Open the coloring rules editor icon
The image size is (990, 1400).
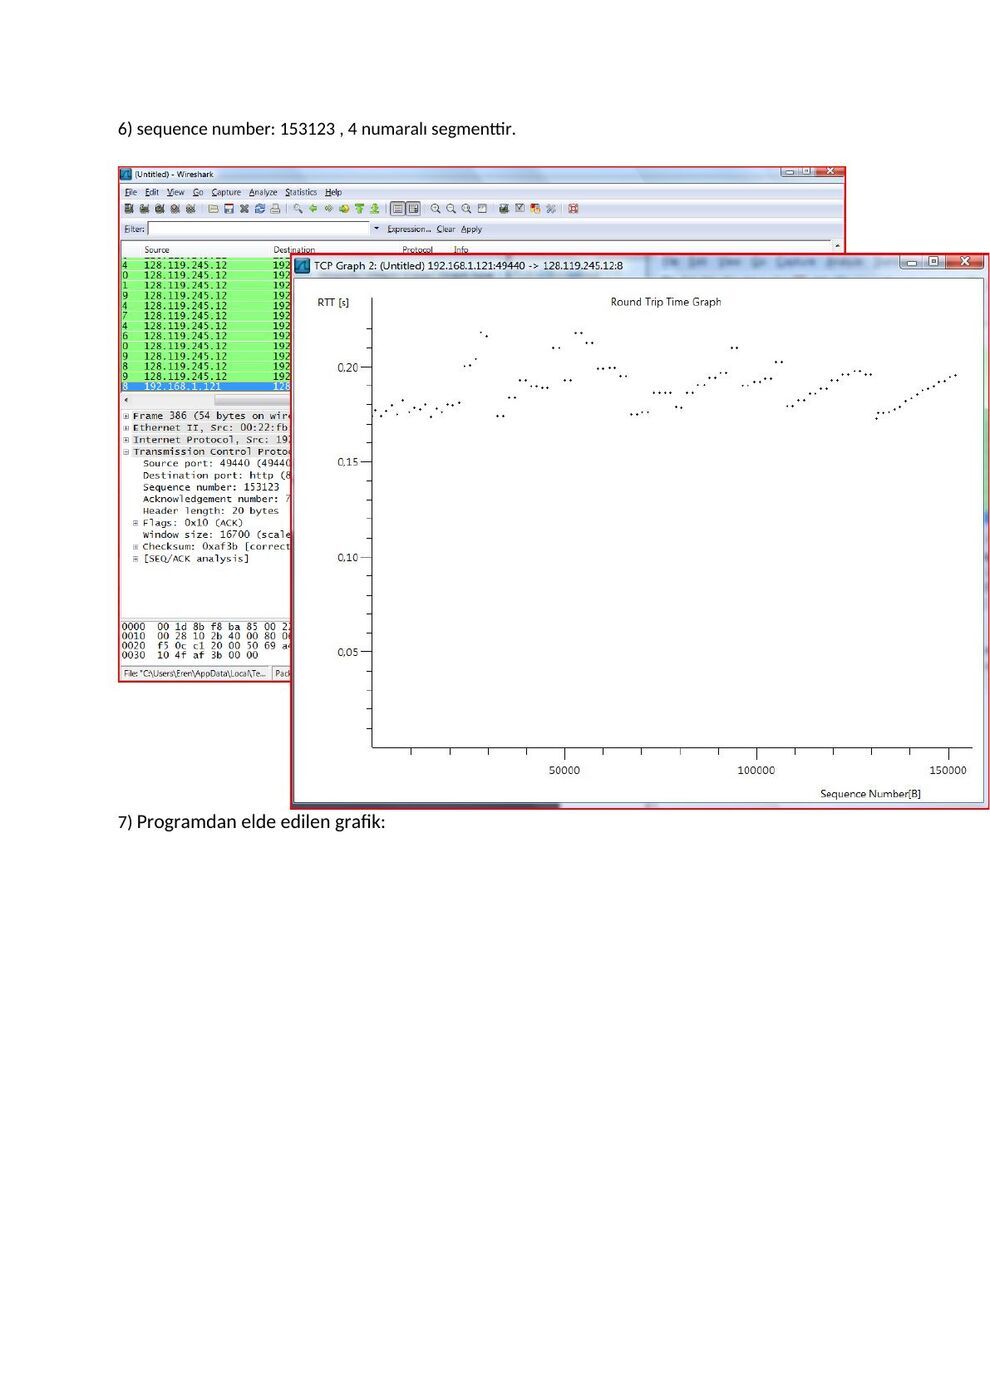coord(535,209)
